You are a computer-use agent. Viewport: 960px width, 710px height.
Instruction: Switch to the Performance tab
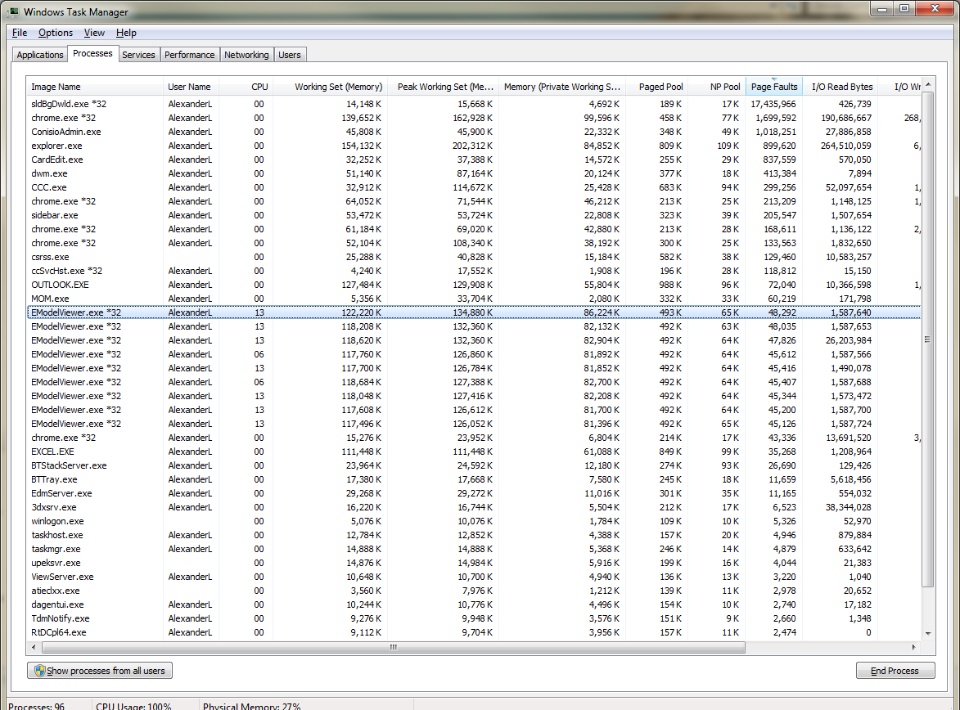coord(189,54)
